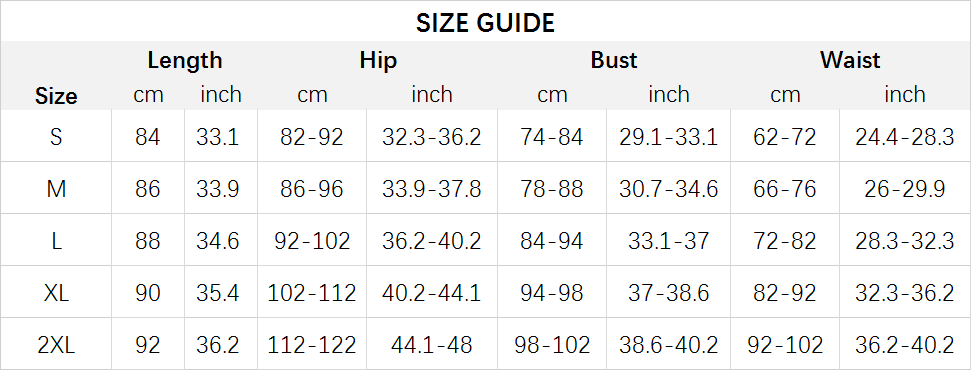Select the S size row label
This screenshot has height=371, width=971.
click(56, 136)
